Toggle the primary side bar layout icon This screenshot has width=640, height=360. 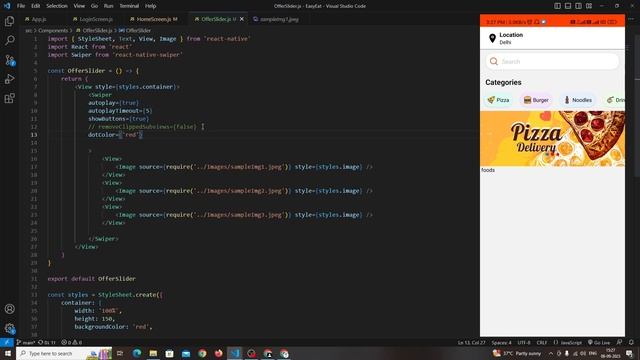coord(557,6)
